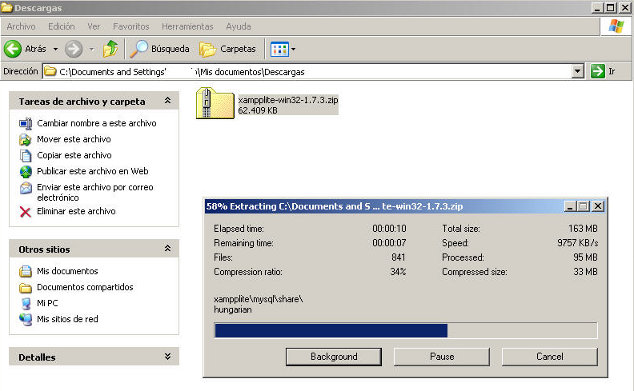Click the 62.409 KB file size
This screenshot has height=391, width=634.
click(x=258, y=110)
